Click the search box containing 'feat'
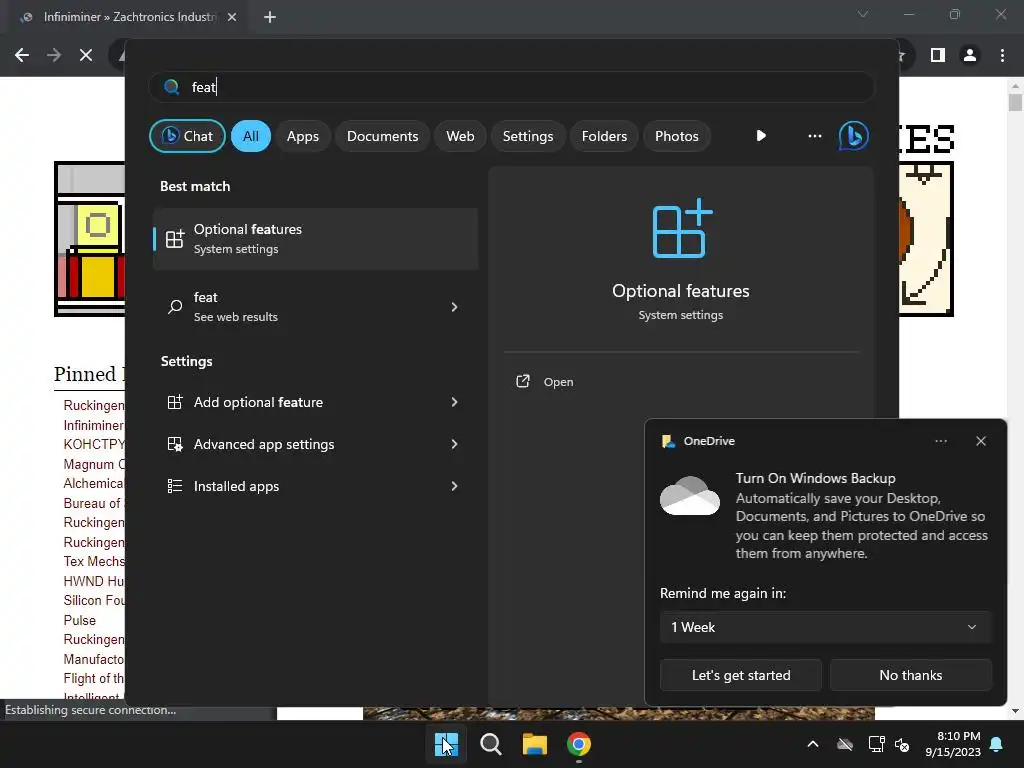The image size is (1024, 768). (511, 87)
